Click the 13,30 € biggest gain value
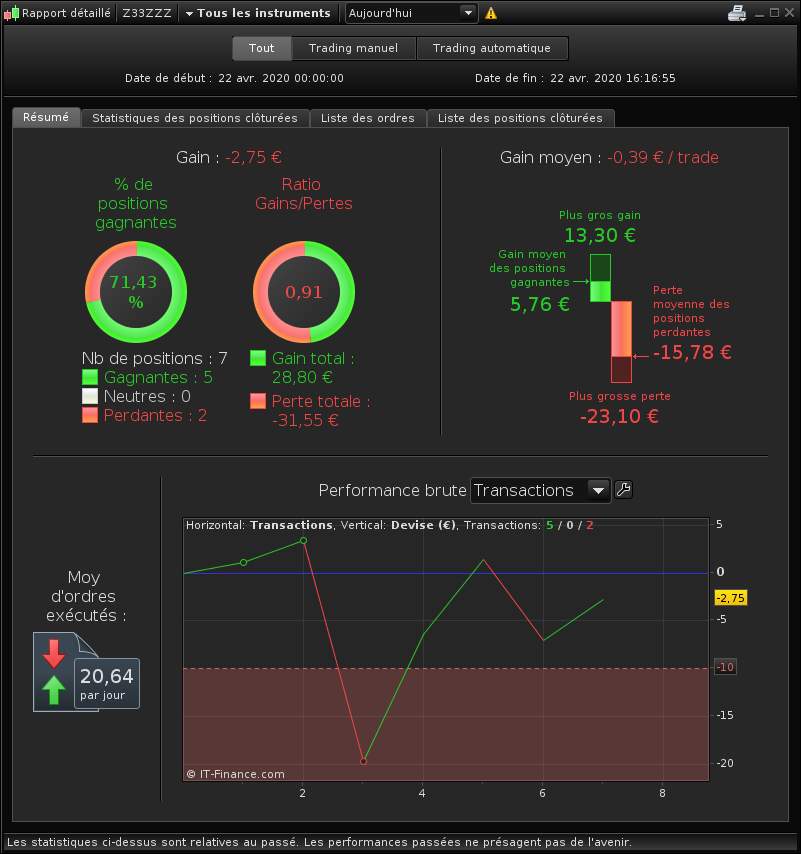 tap(600, 235)
